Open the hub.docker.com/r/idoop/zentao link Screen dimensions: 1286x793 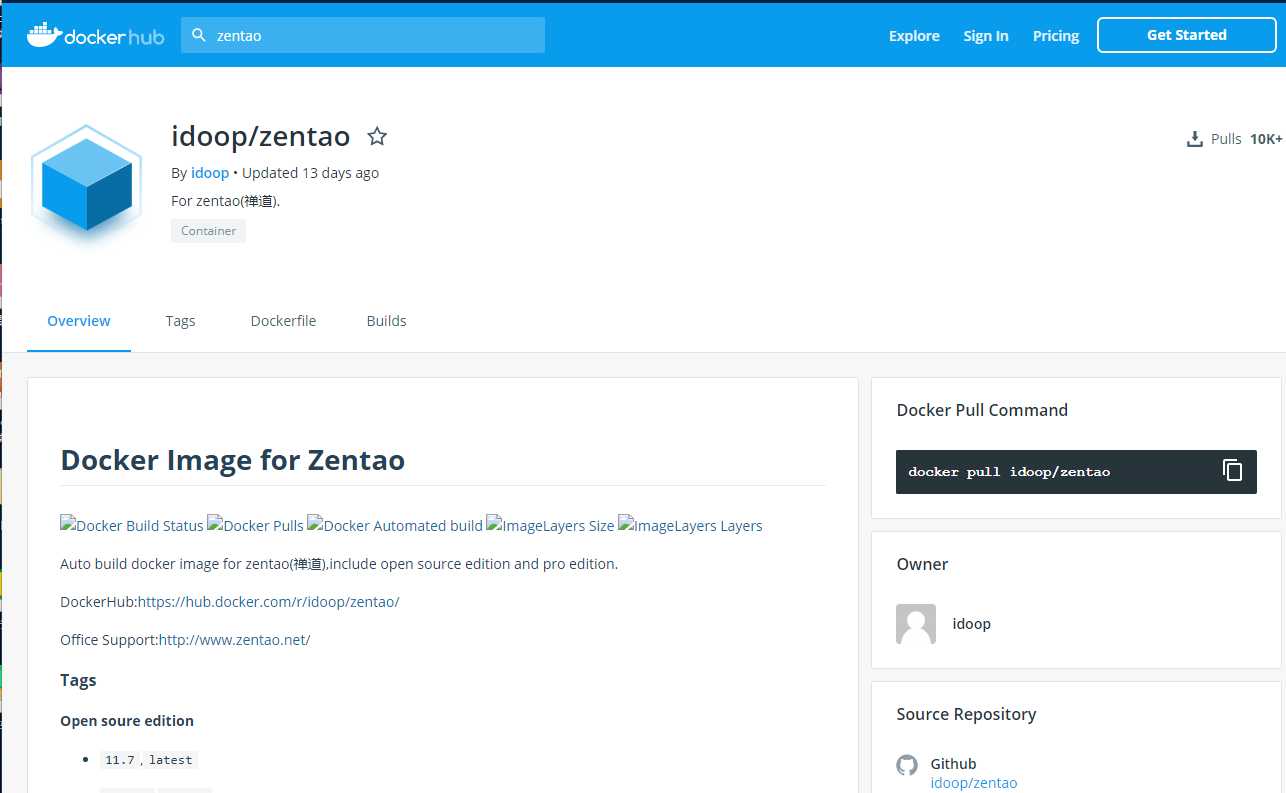[x=268, y=602]
